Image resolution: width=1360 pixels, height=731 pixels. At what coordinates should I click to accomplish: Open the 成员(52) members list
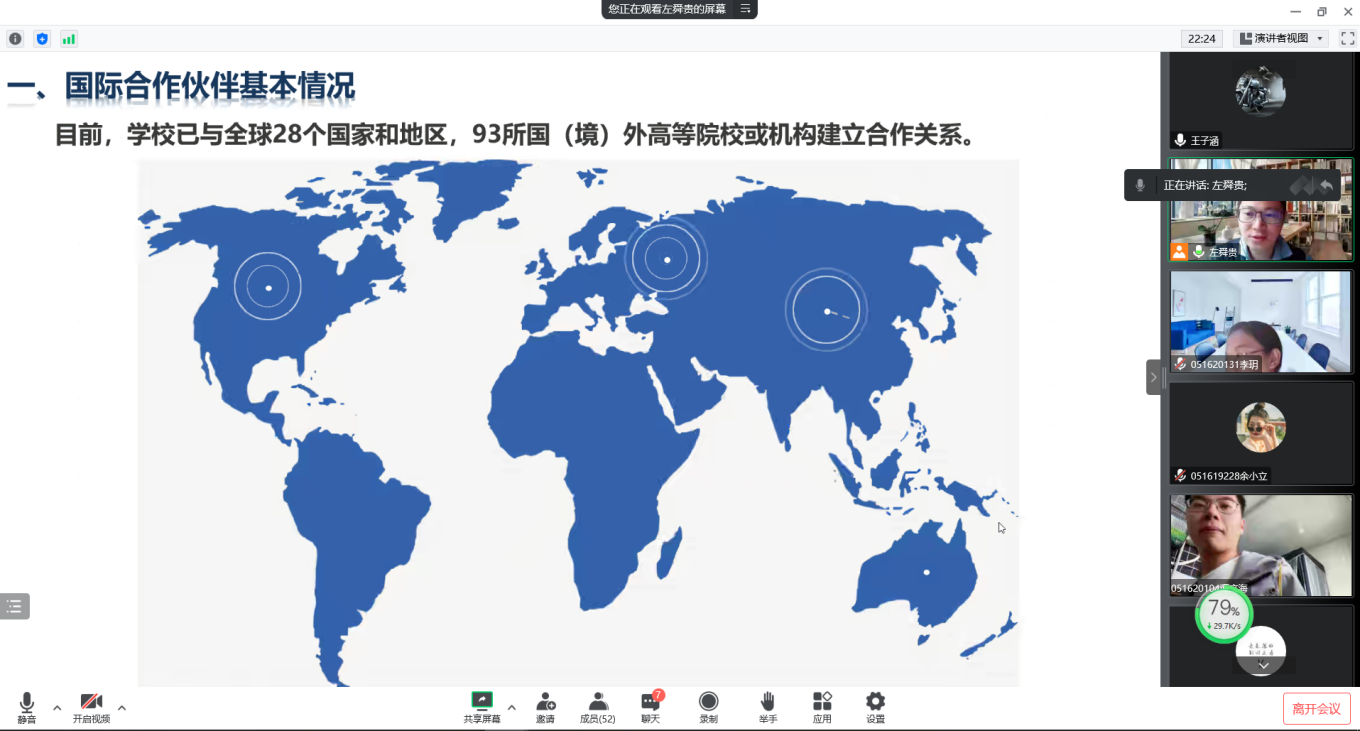[x=598, y=707]
